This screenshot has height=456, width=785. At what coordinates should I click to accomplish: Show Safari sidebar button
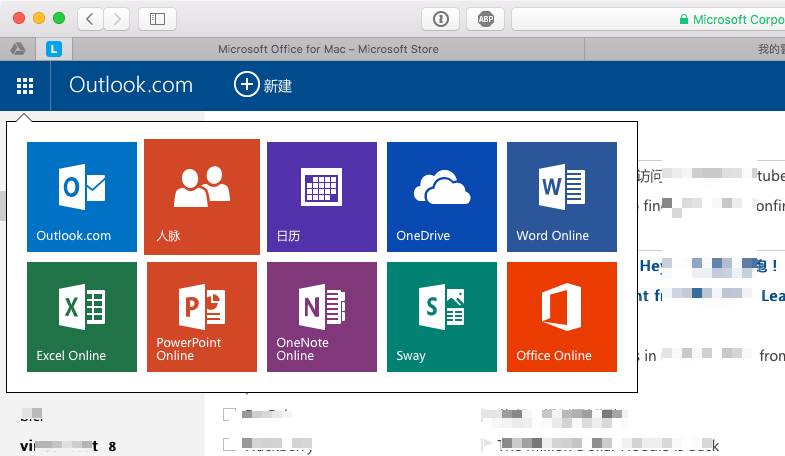pos(157,19)
